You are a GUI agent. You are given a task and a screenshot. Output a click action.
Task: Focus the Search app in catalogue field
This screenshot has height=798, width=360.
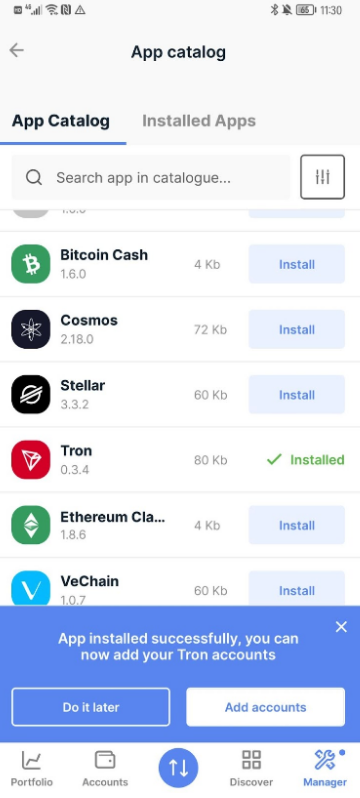tap(151, 177)
